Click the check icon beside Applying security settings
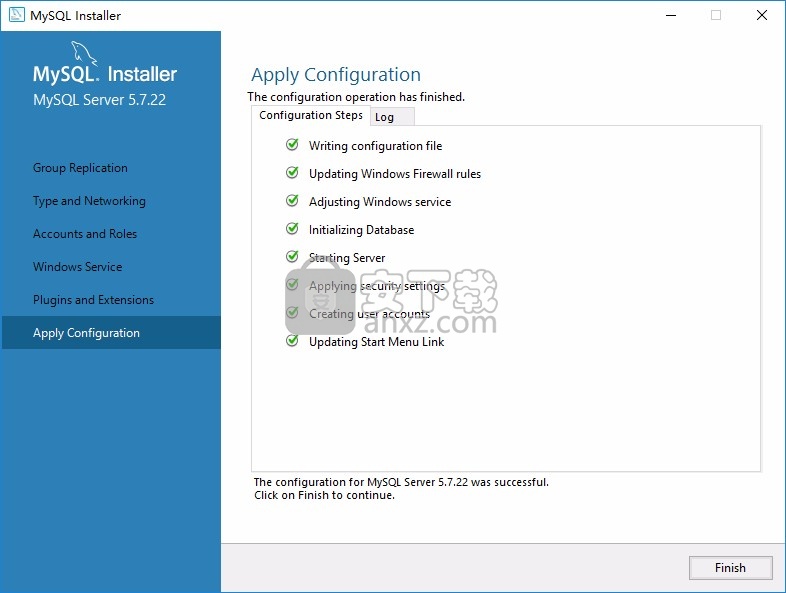The width and height of the screenshot is (786, 593). [292, 285]
